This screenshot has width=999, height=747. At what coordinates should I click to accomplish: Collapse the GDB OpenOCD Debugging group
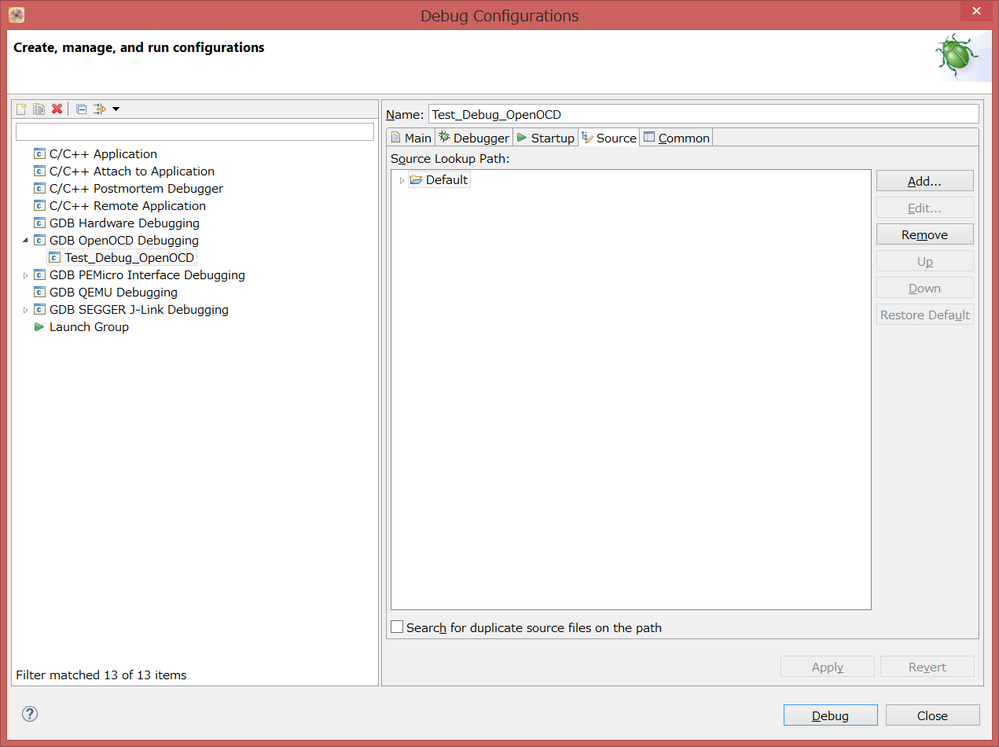click(25, 240)
